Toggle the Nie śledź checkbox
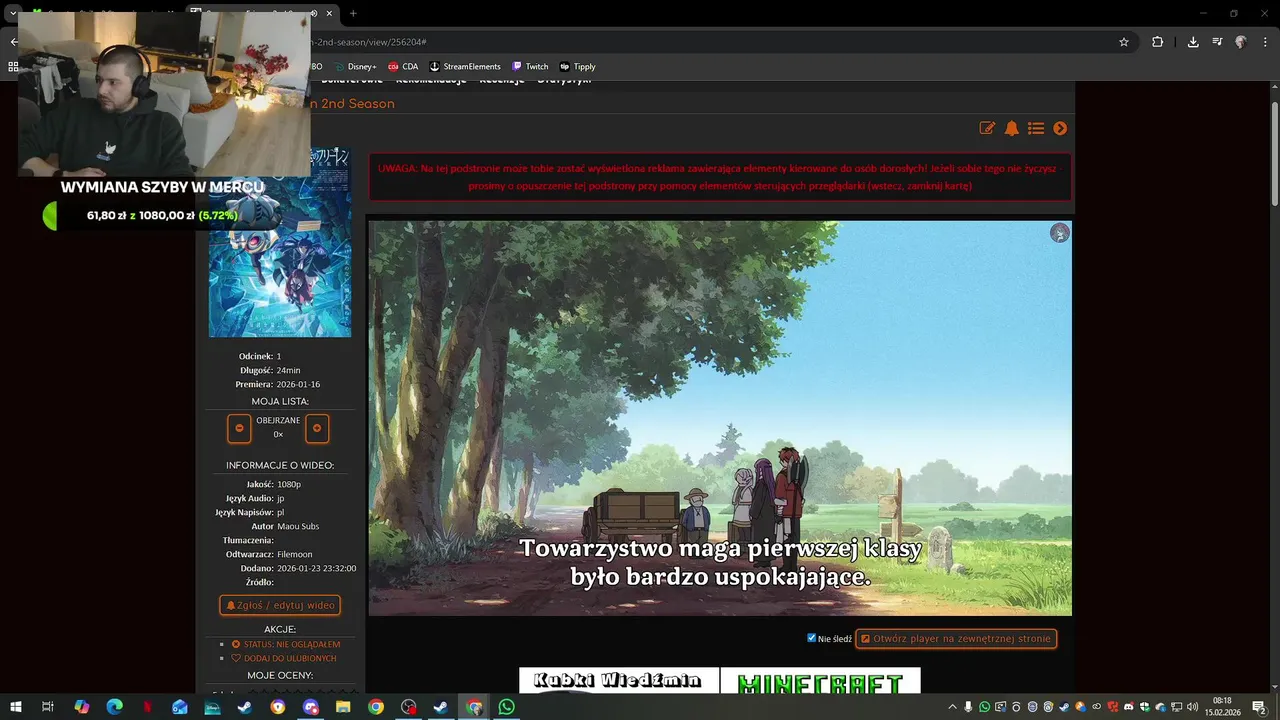This screenshot has height=720, width=1280. (x=812, y=638)
